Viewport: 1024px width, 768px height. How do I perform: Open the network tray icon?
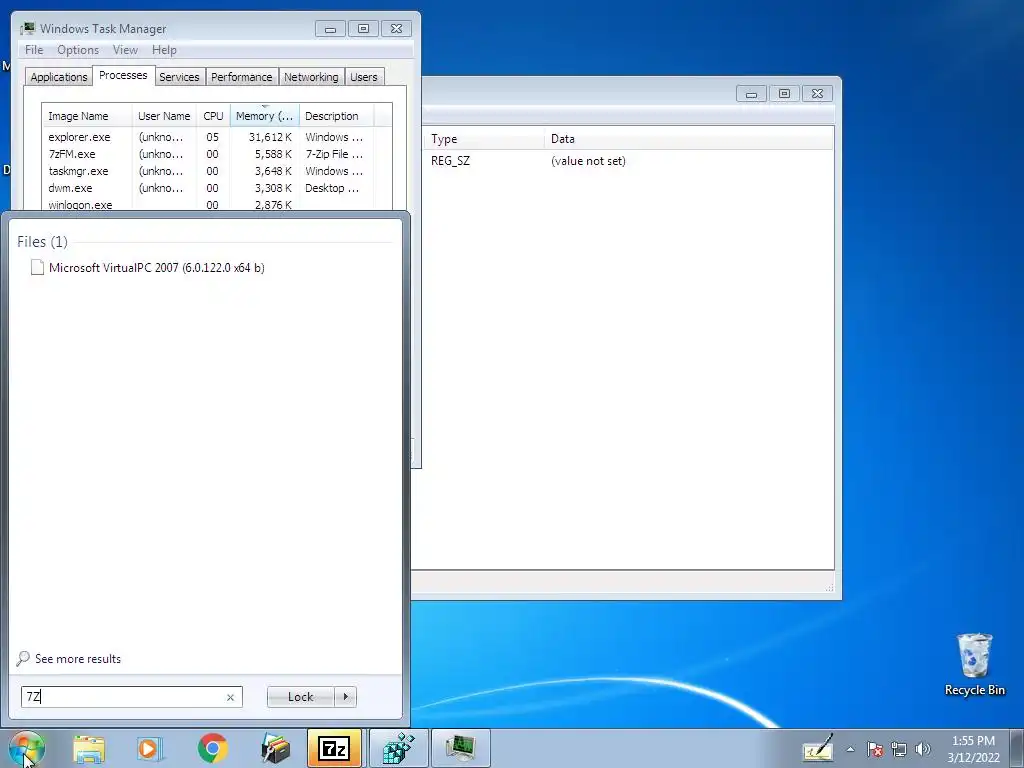(899, 750)
